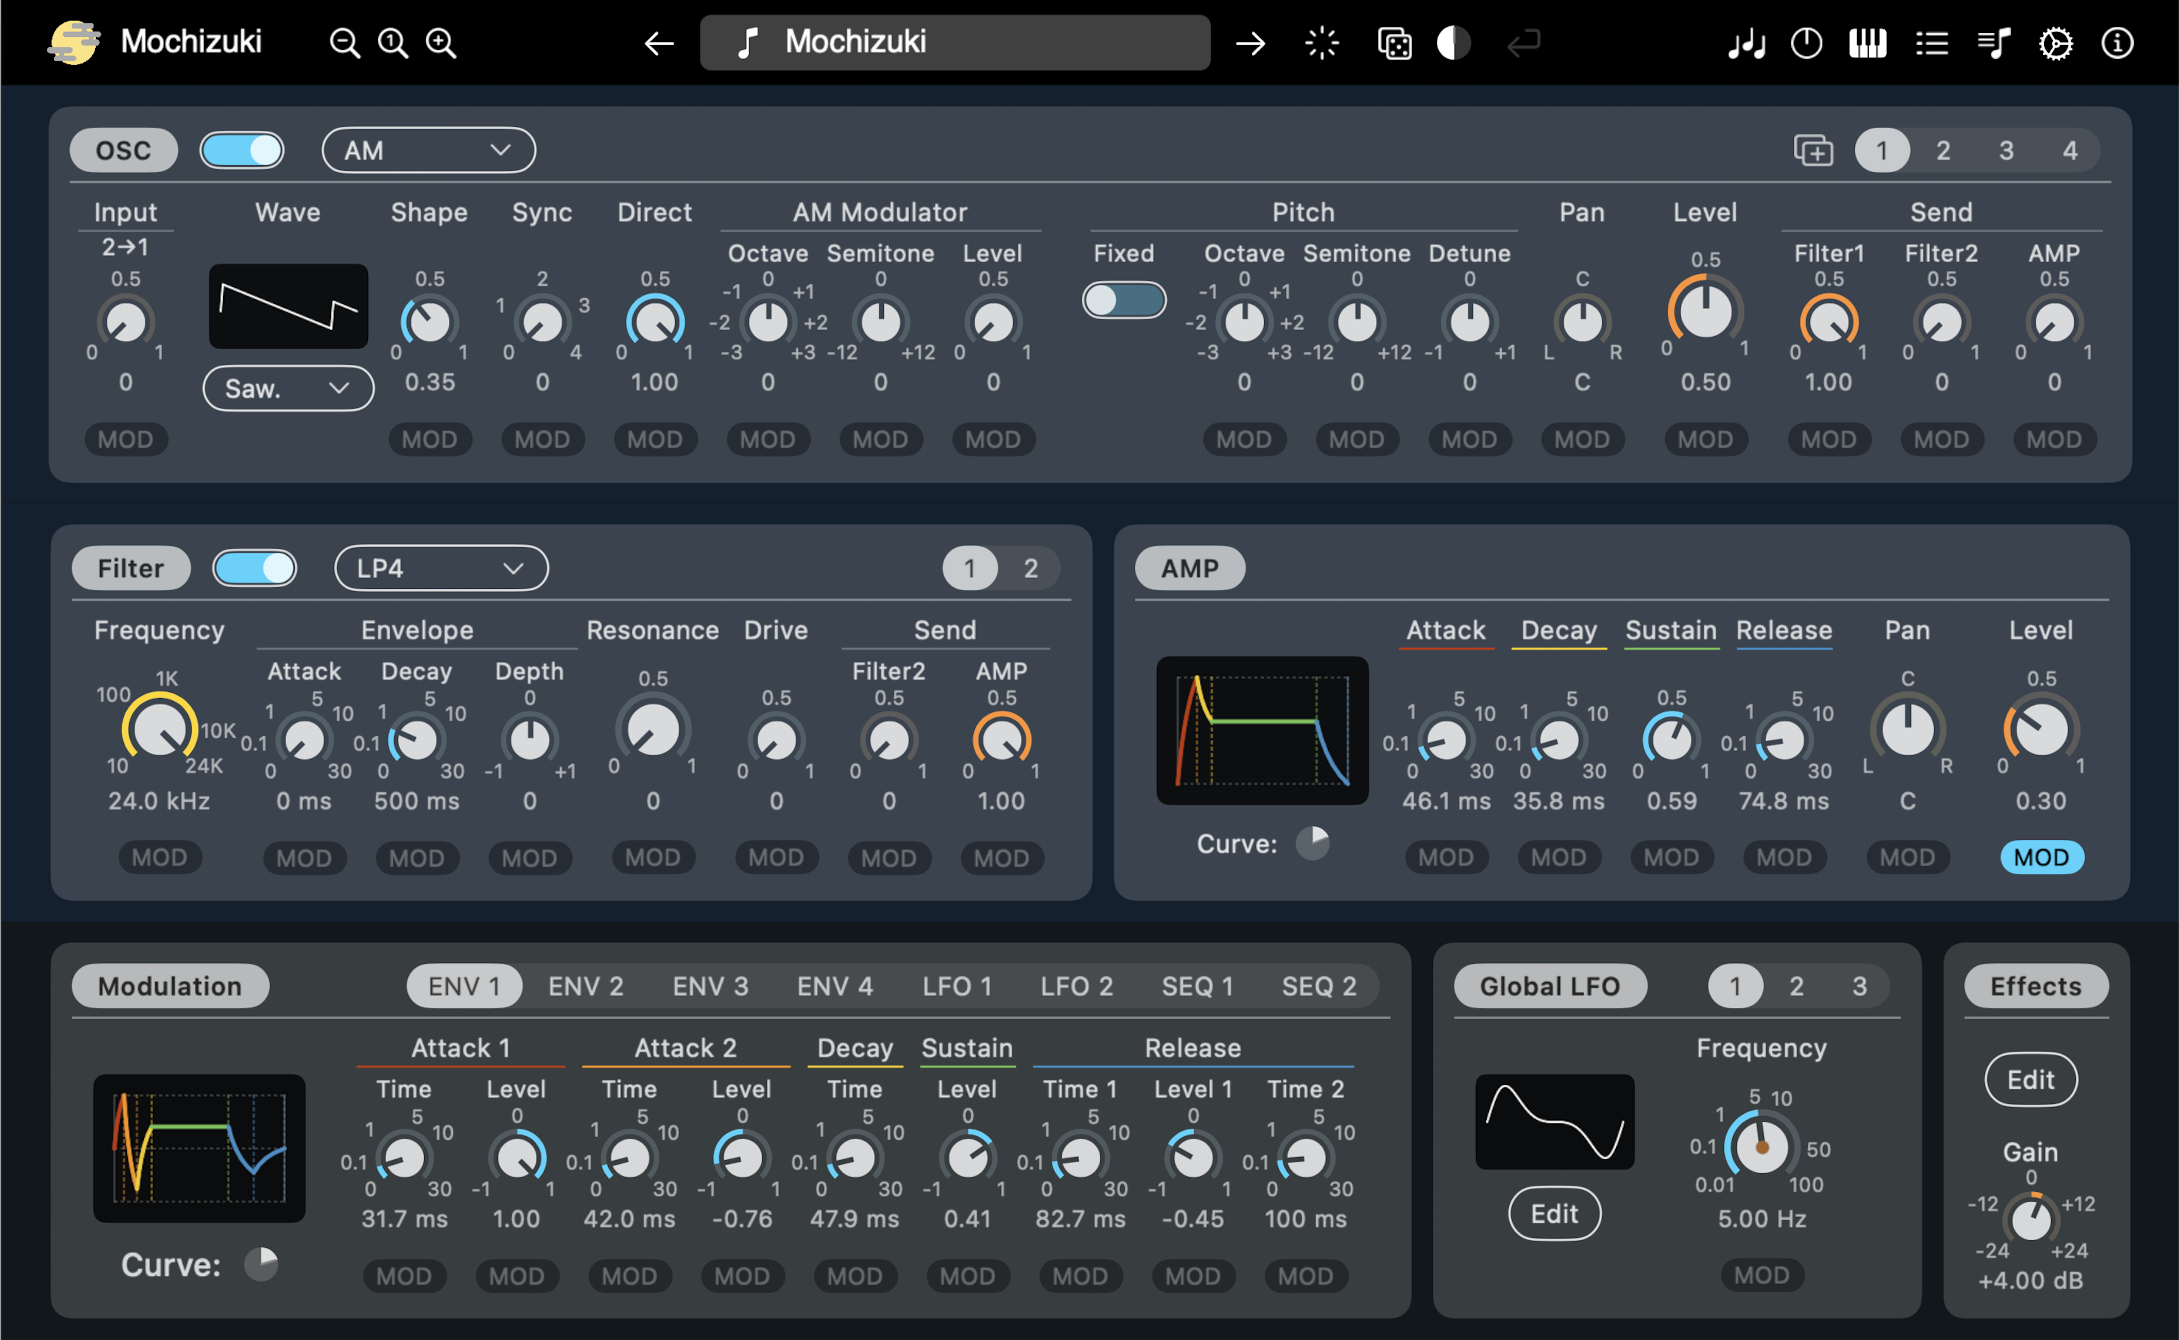The height and width of the screenshot is (1340, 2179).
Task: Open the music notes icon in toolbar
Action: point(1746,43)
